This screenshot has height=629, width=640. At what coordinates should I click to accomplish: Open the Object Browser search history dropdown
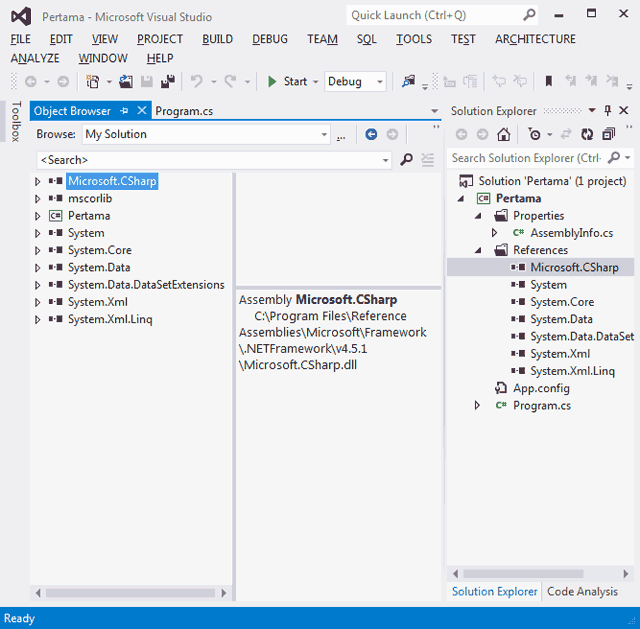(385, 160)
